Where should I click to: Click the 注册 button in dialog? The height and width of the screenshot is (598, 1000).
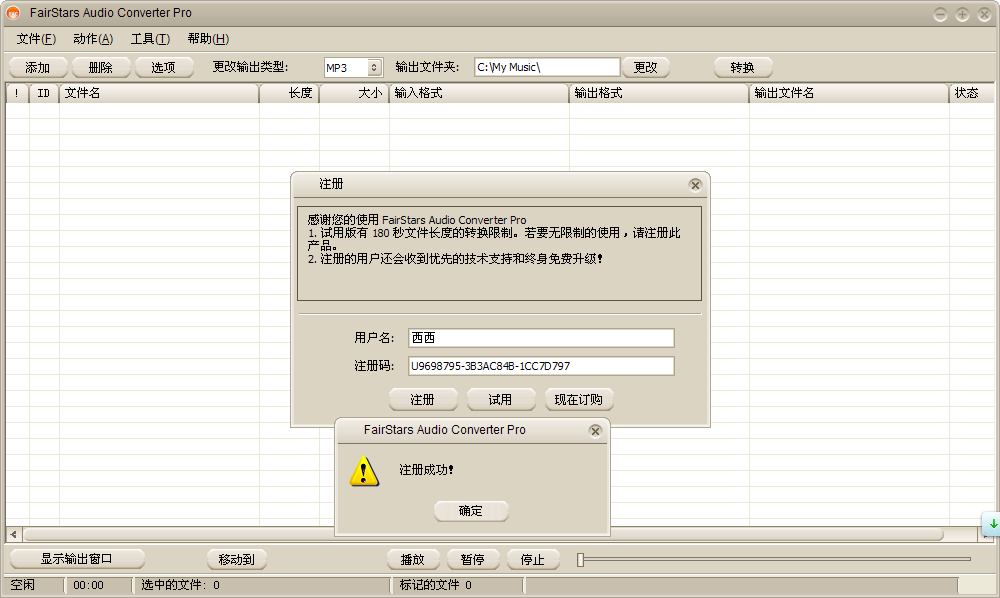423,400
